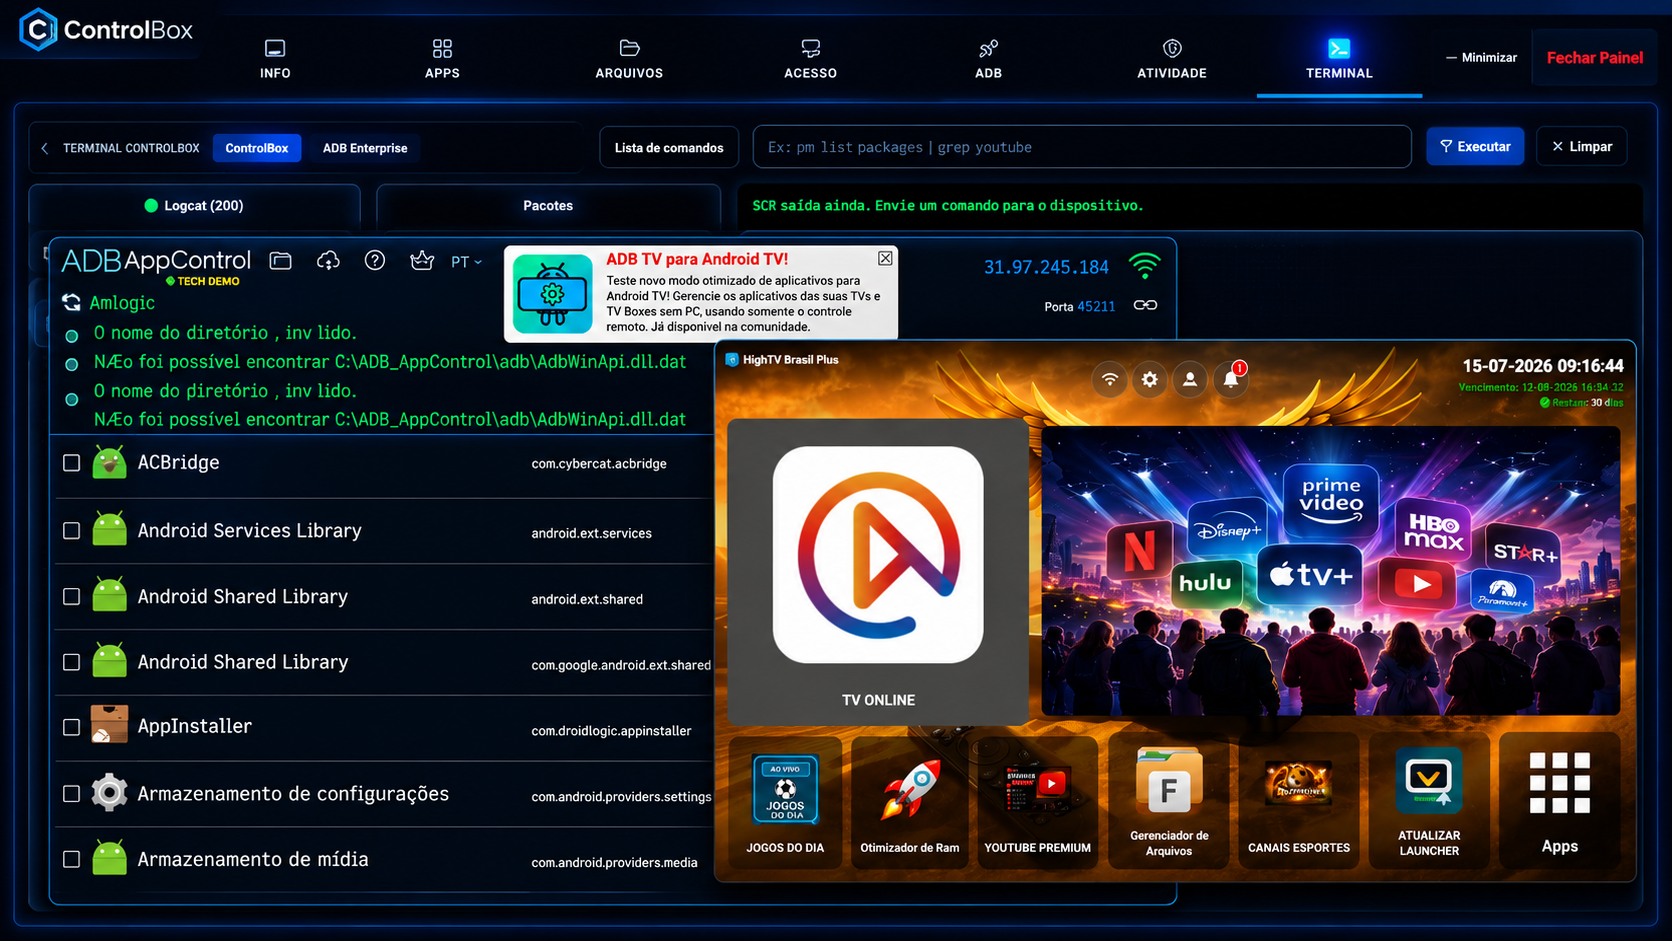
Task: Click the ControlBox logo
Action: tap(106, 30)
